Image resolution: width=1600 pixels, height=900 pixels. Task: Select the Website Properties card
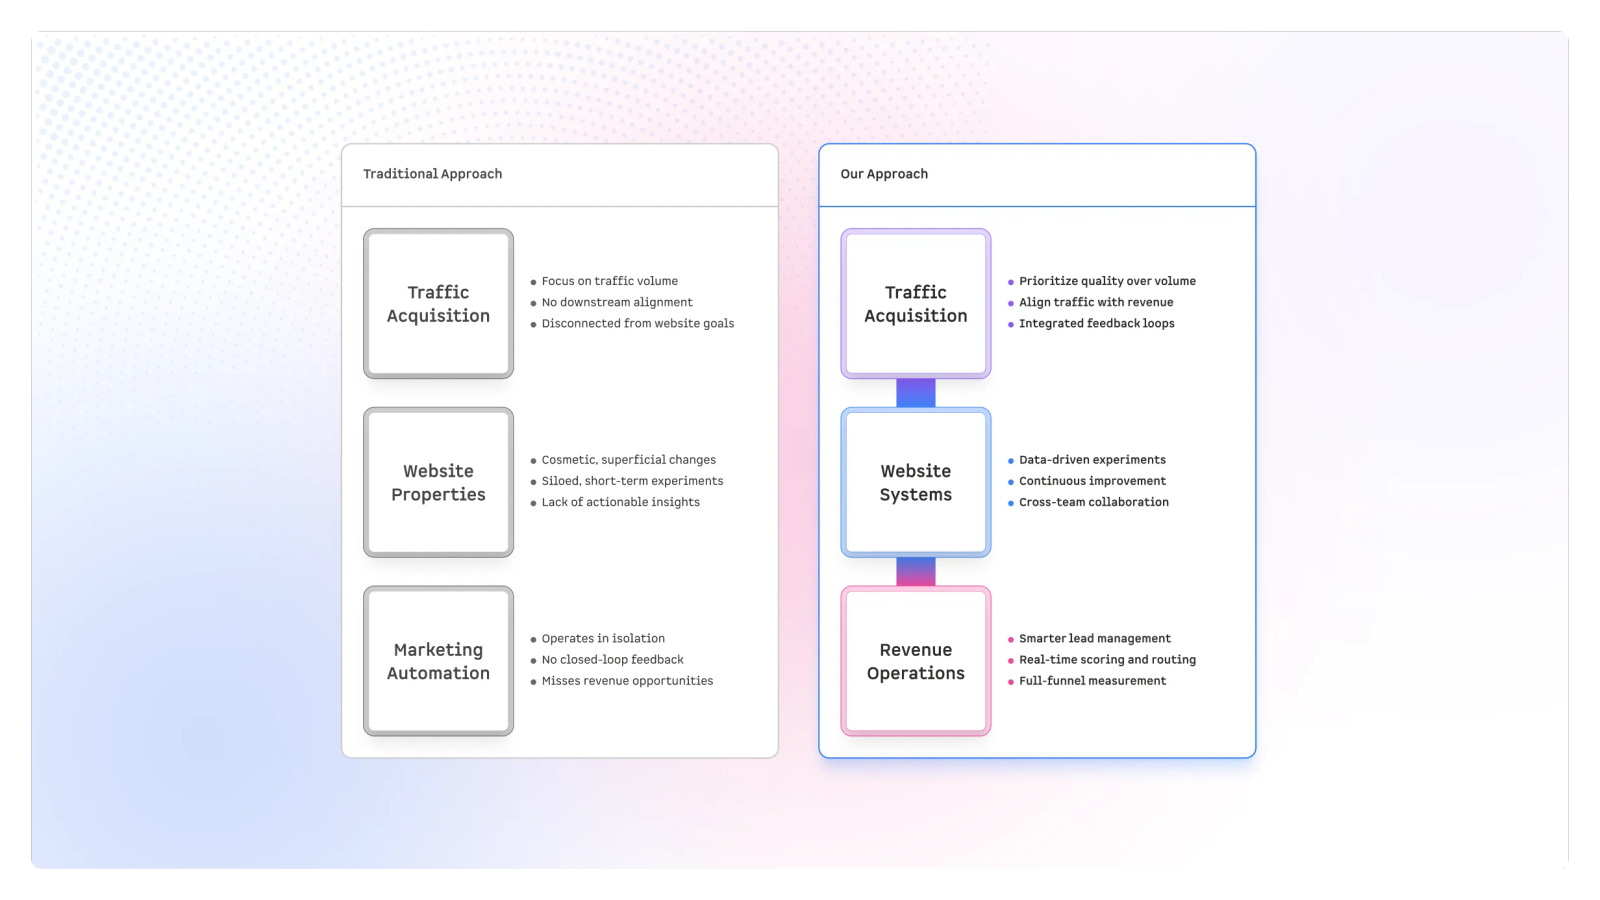[438, 482]
